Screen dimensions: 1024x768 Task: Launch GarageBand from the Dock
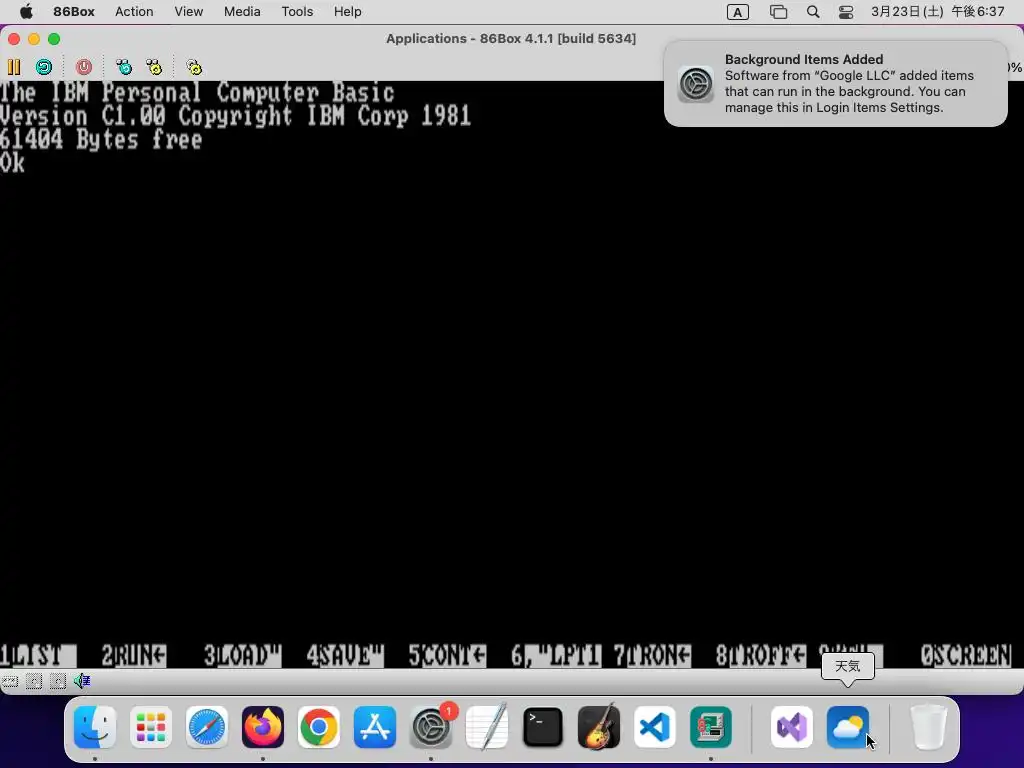[599, 727]
